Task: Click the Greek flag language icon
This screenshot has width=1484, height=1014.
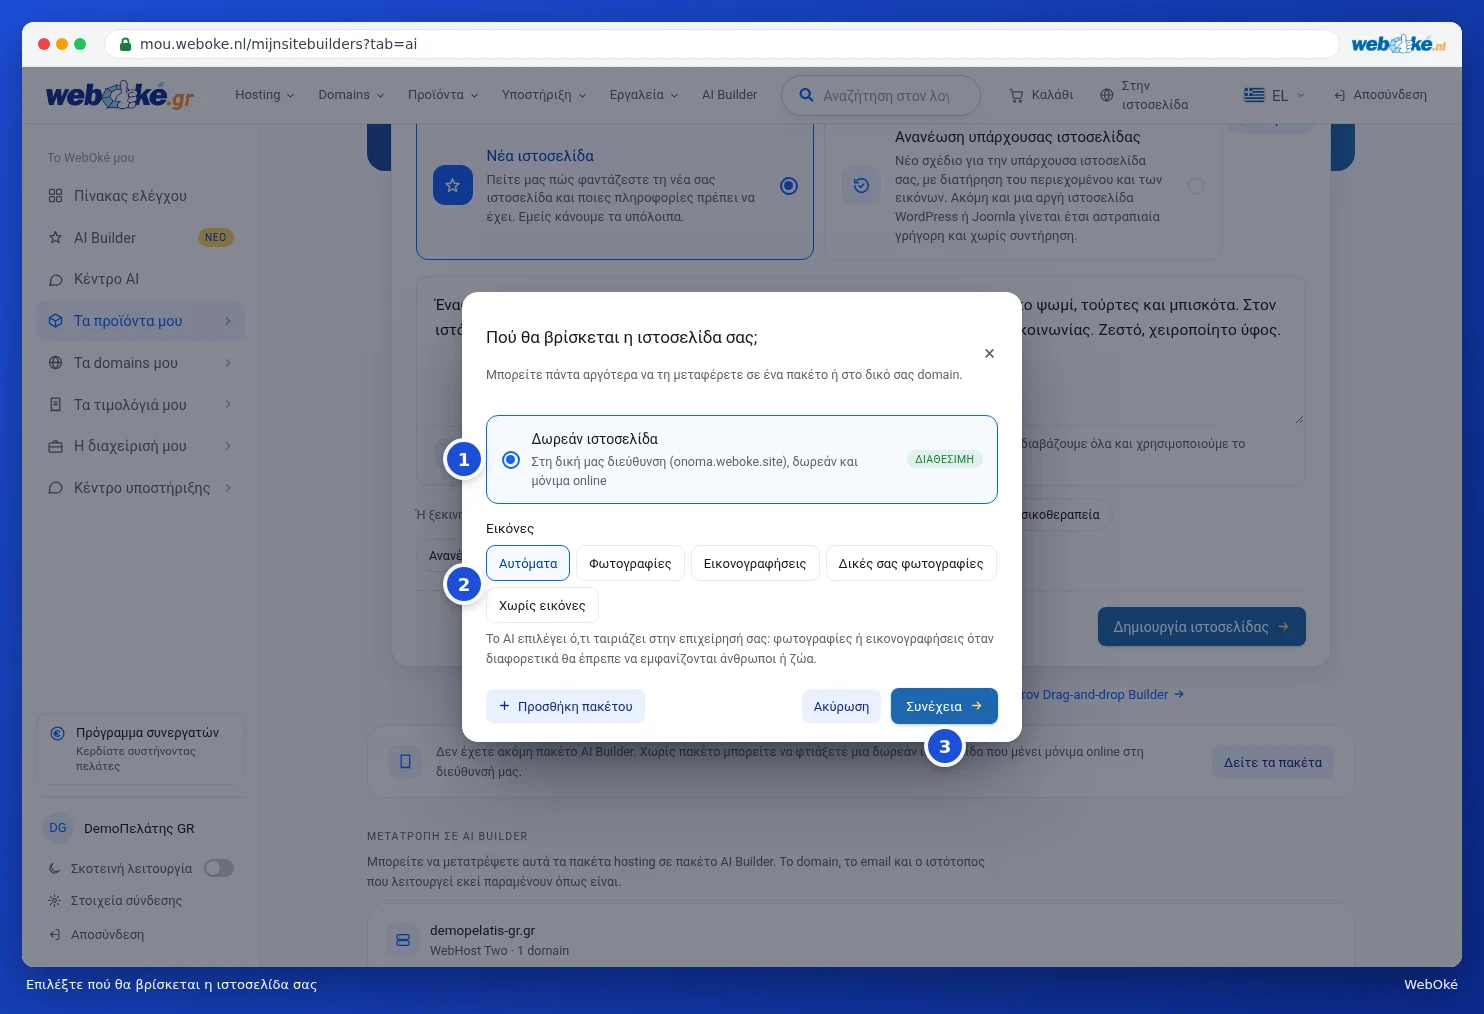Action: (1254, 95)
